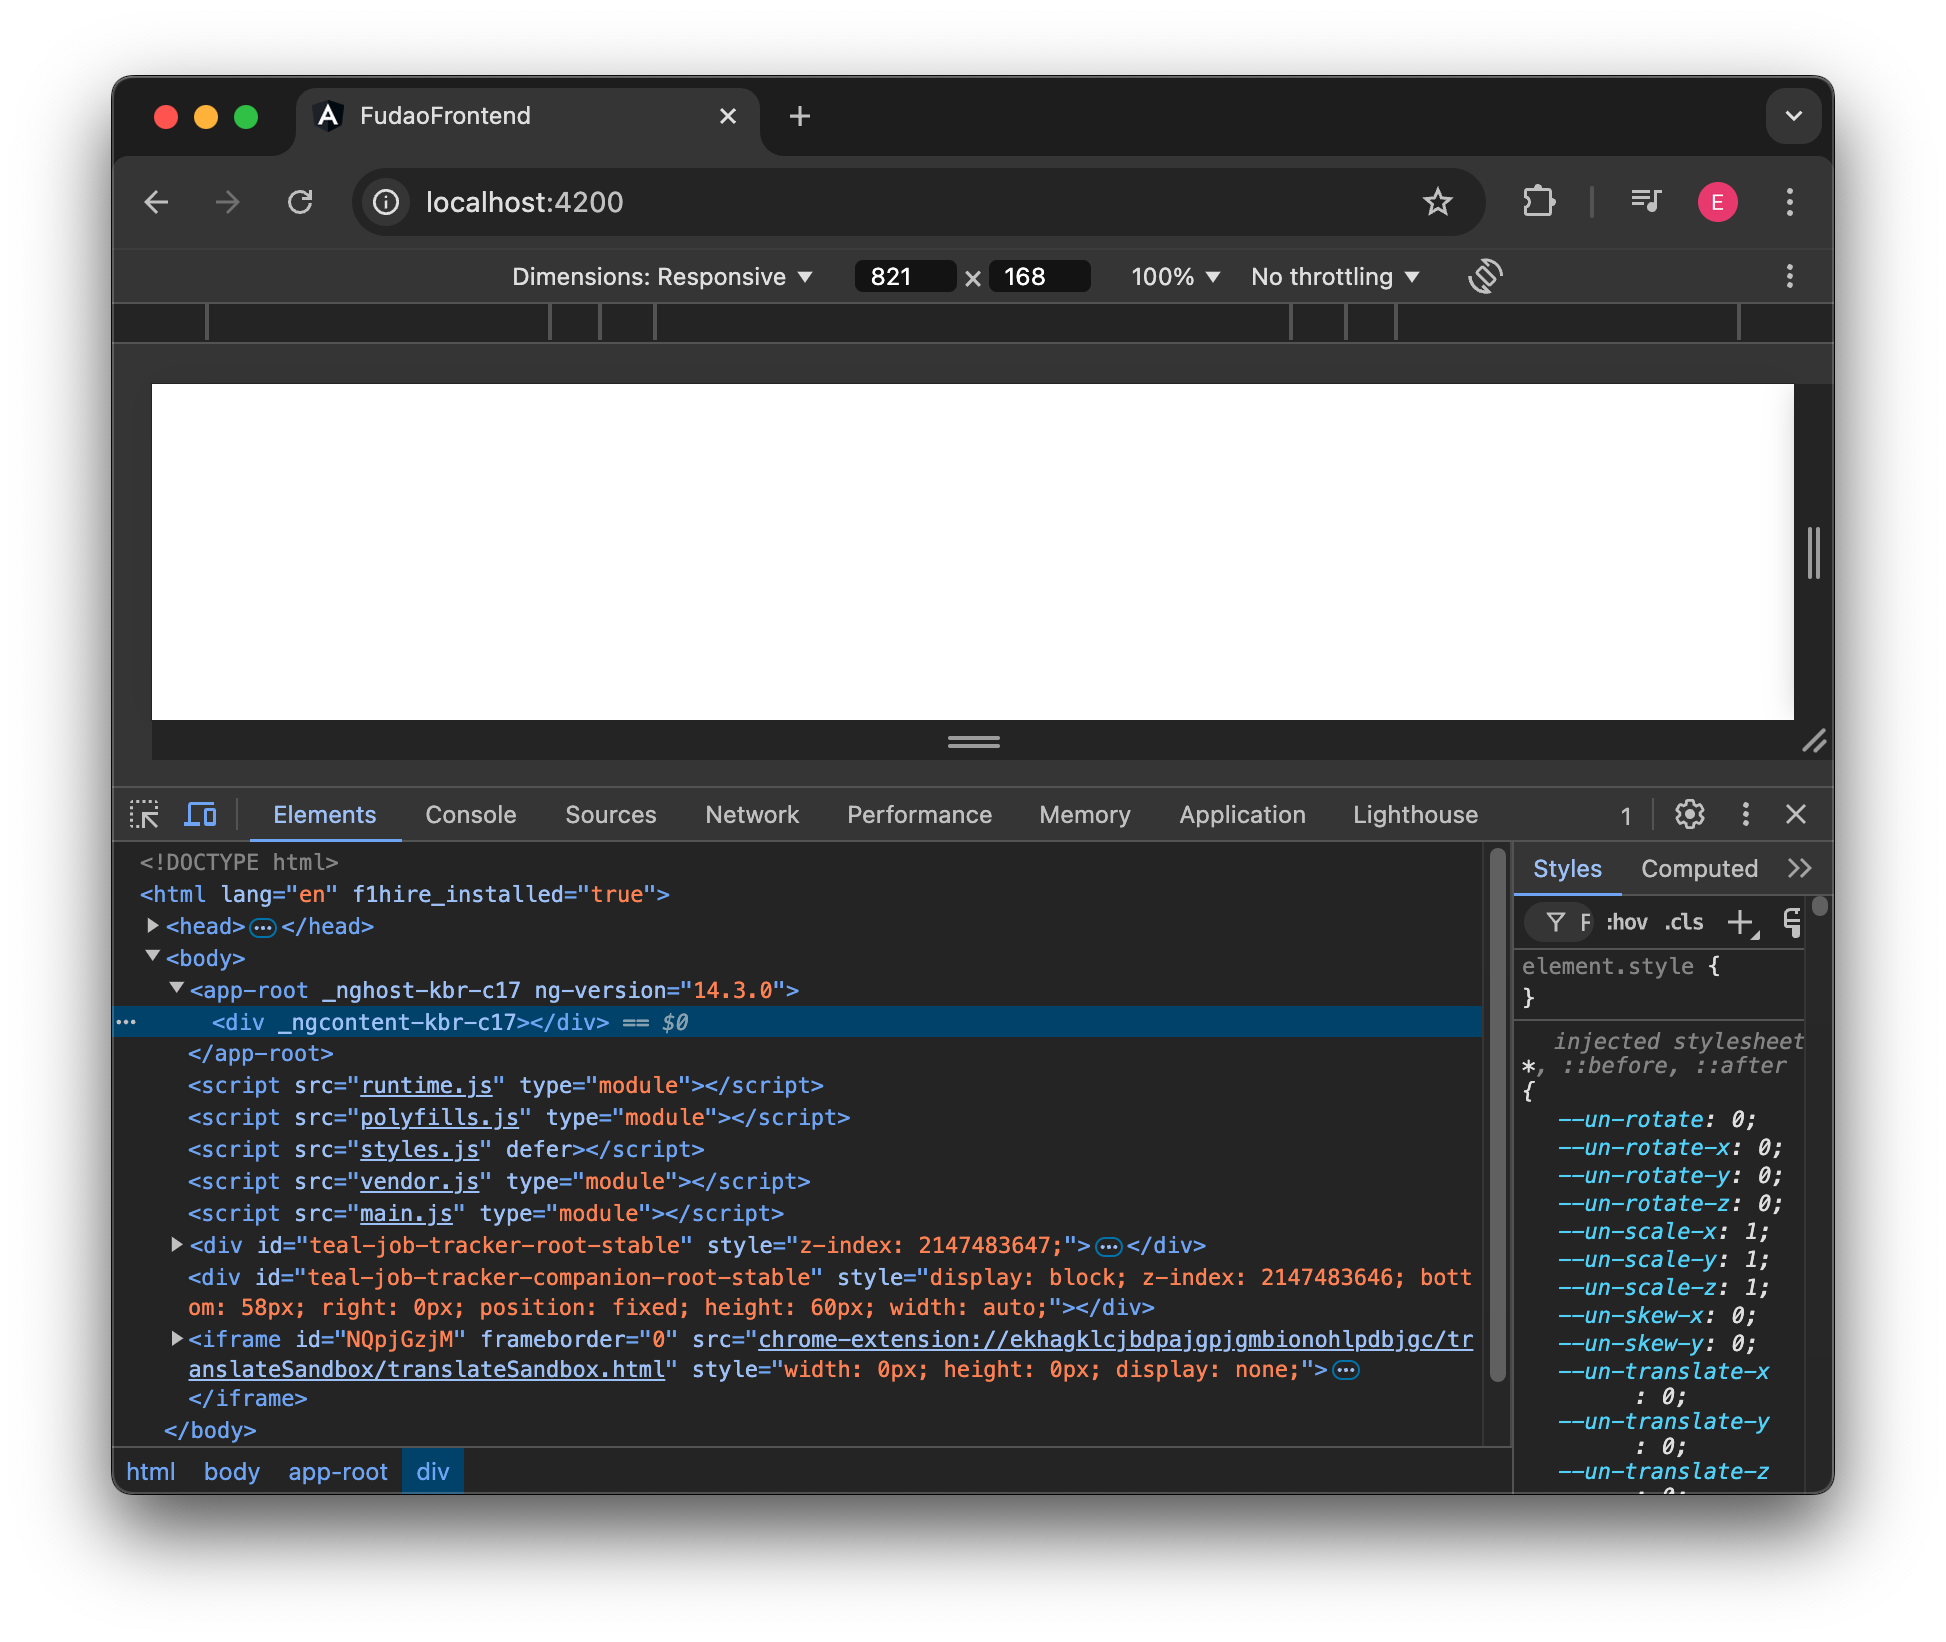Switch to the Computed styles tab
Image resolution: width=1946 pixels, height=1642 pixels.
pos(1698,868)
